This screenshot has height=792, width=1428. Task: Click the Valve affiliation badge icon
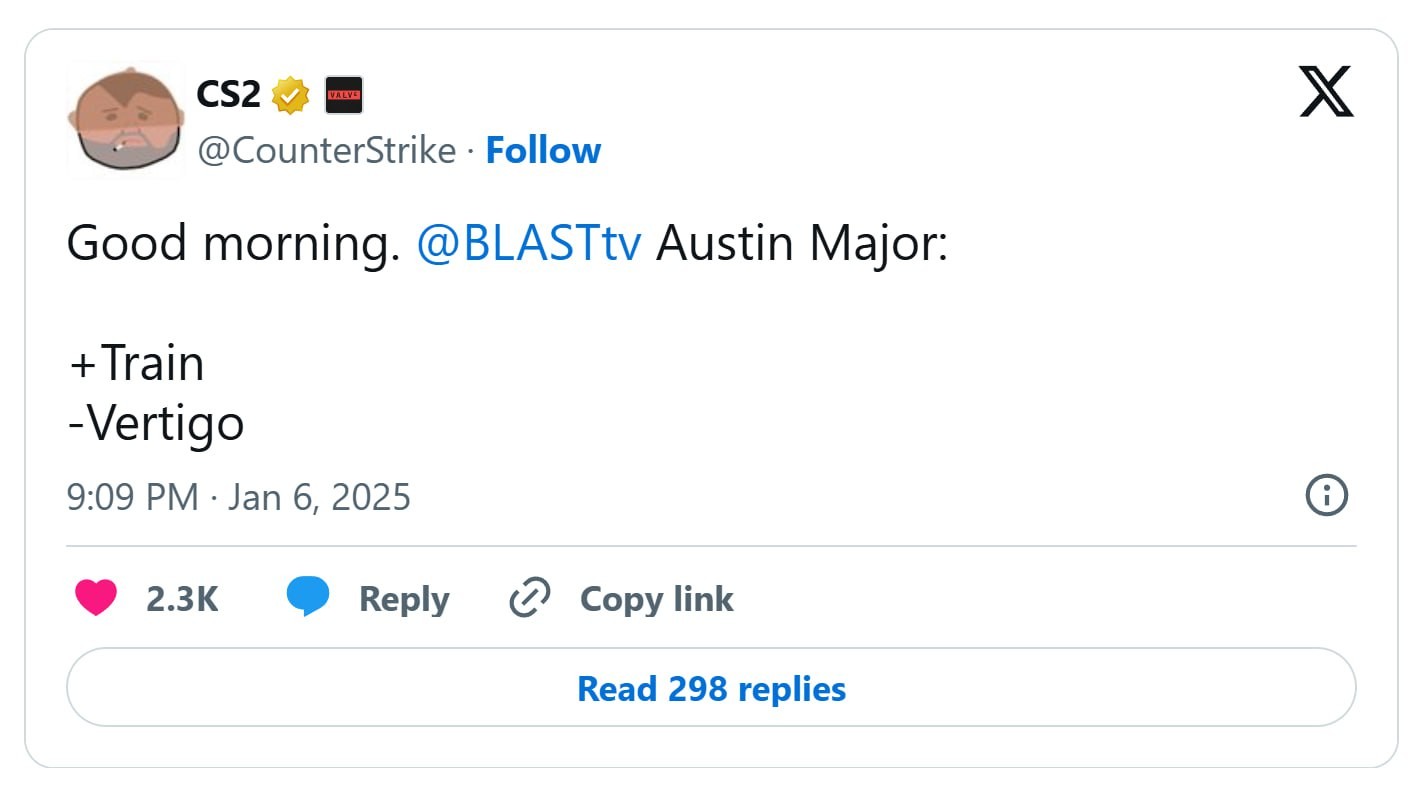[x=344, y=95]
